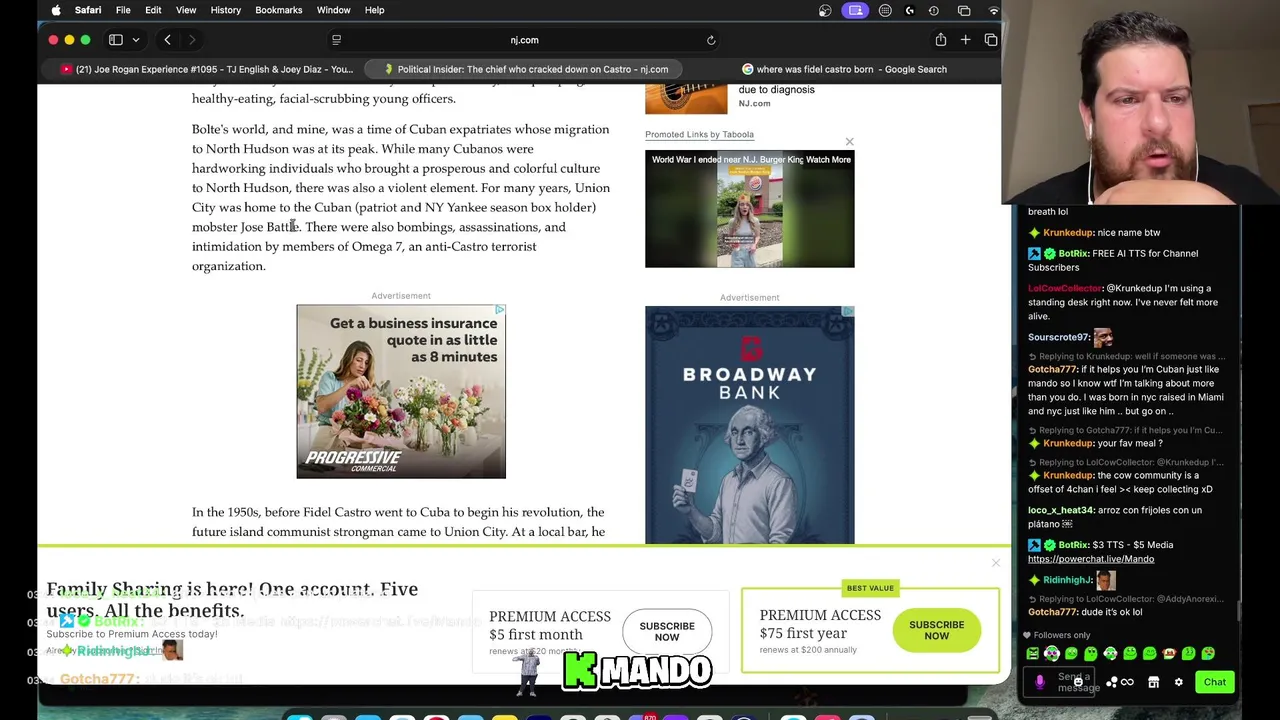Play the World War I Burger King video
Viewport: 1280px width, 720px height.
[750, 209]
